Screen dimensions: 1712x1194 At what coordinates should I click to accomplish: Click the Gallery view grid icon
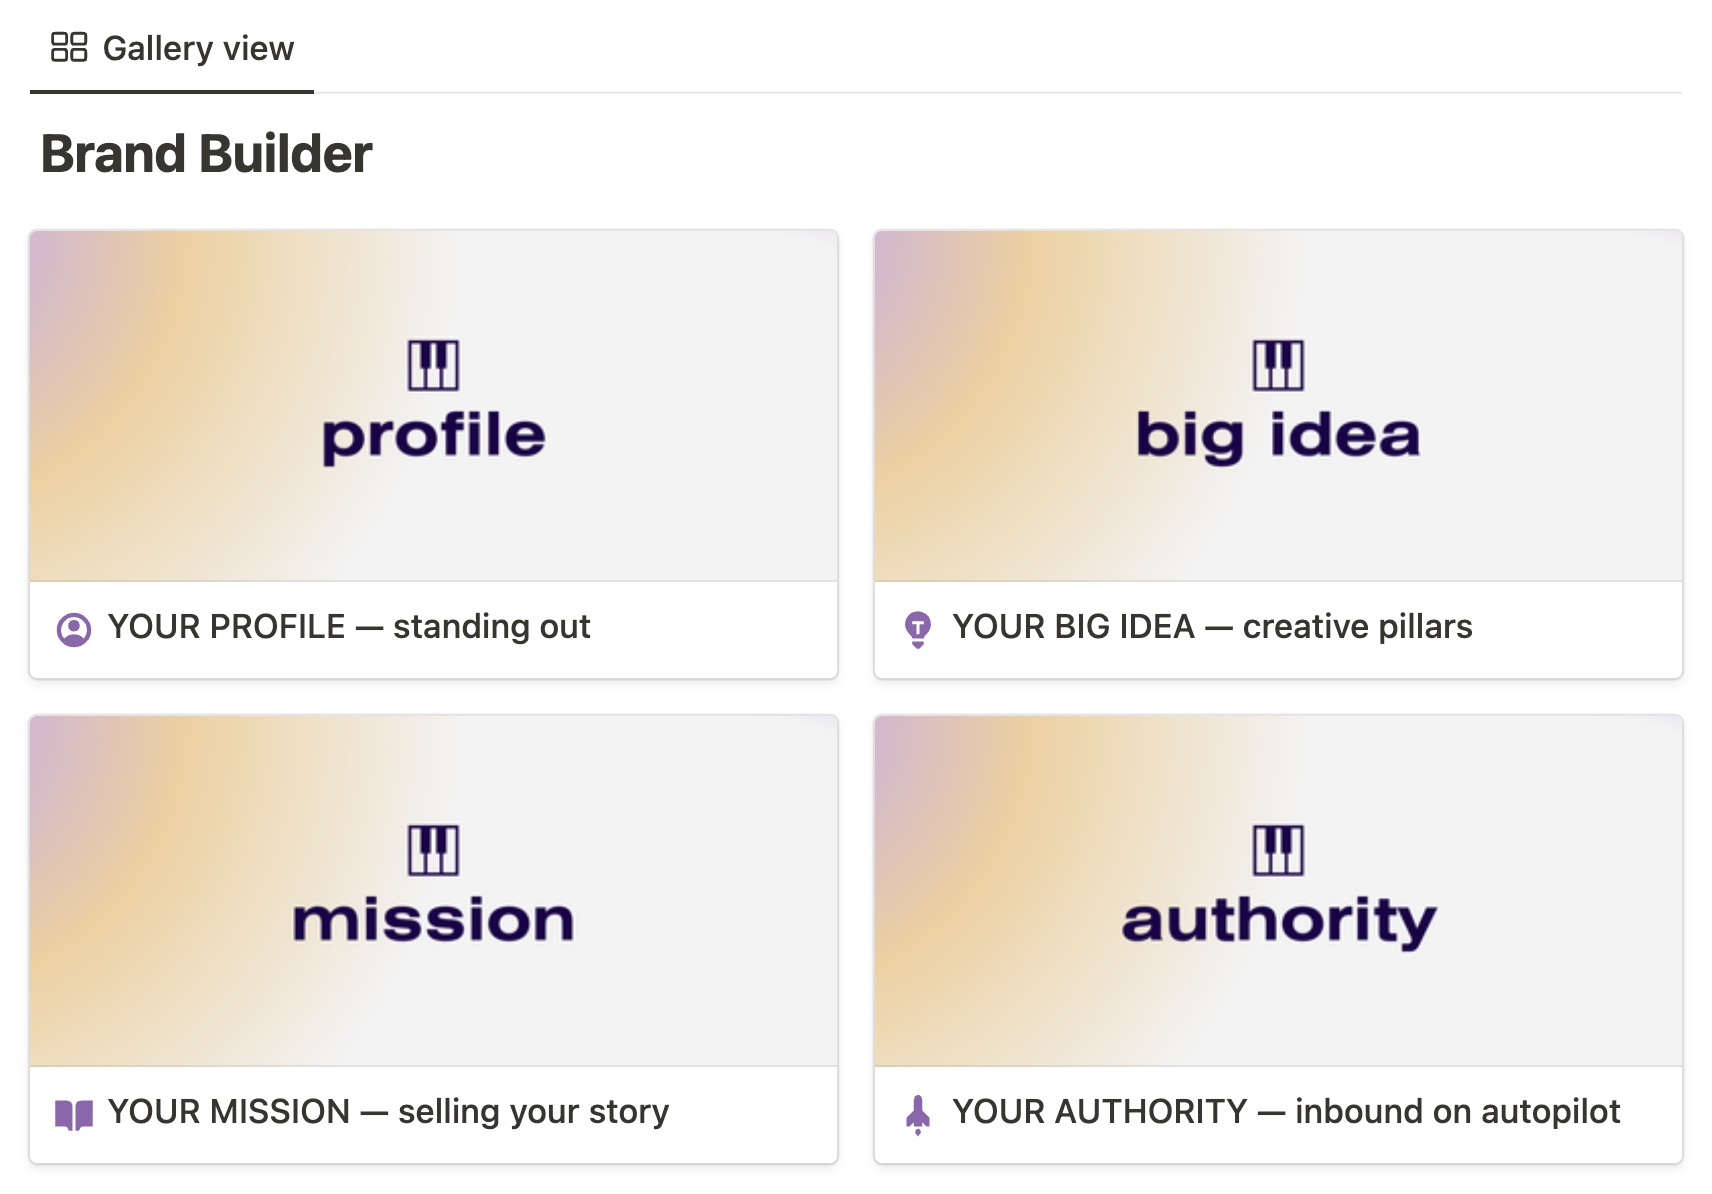point(68,46)
